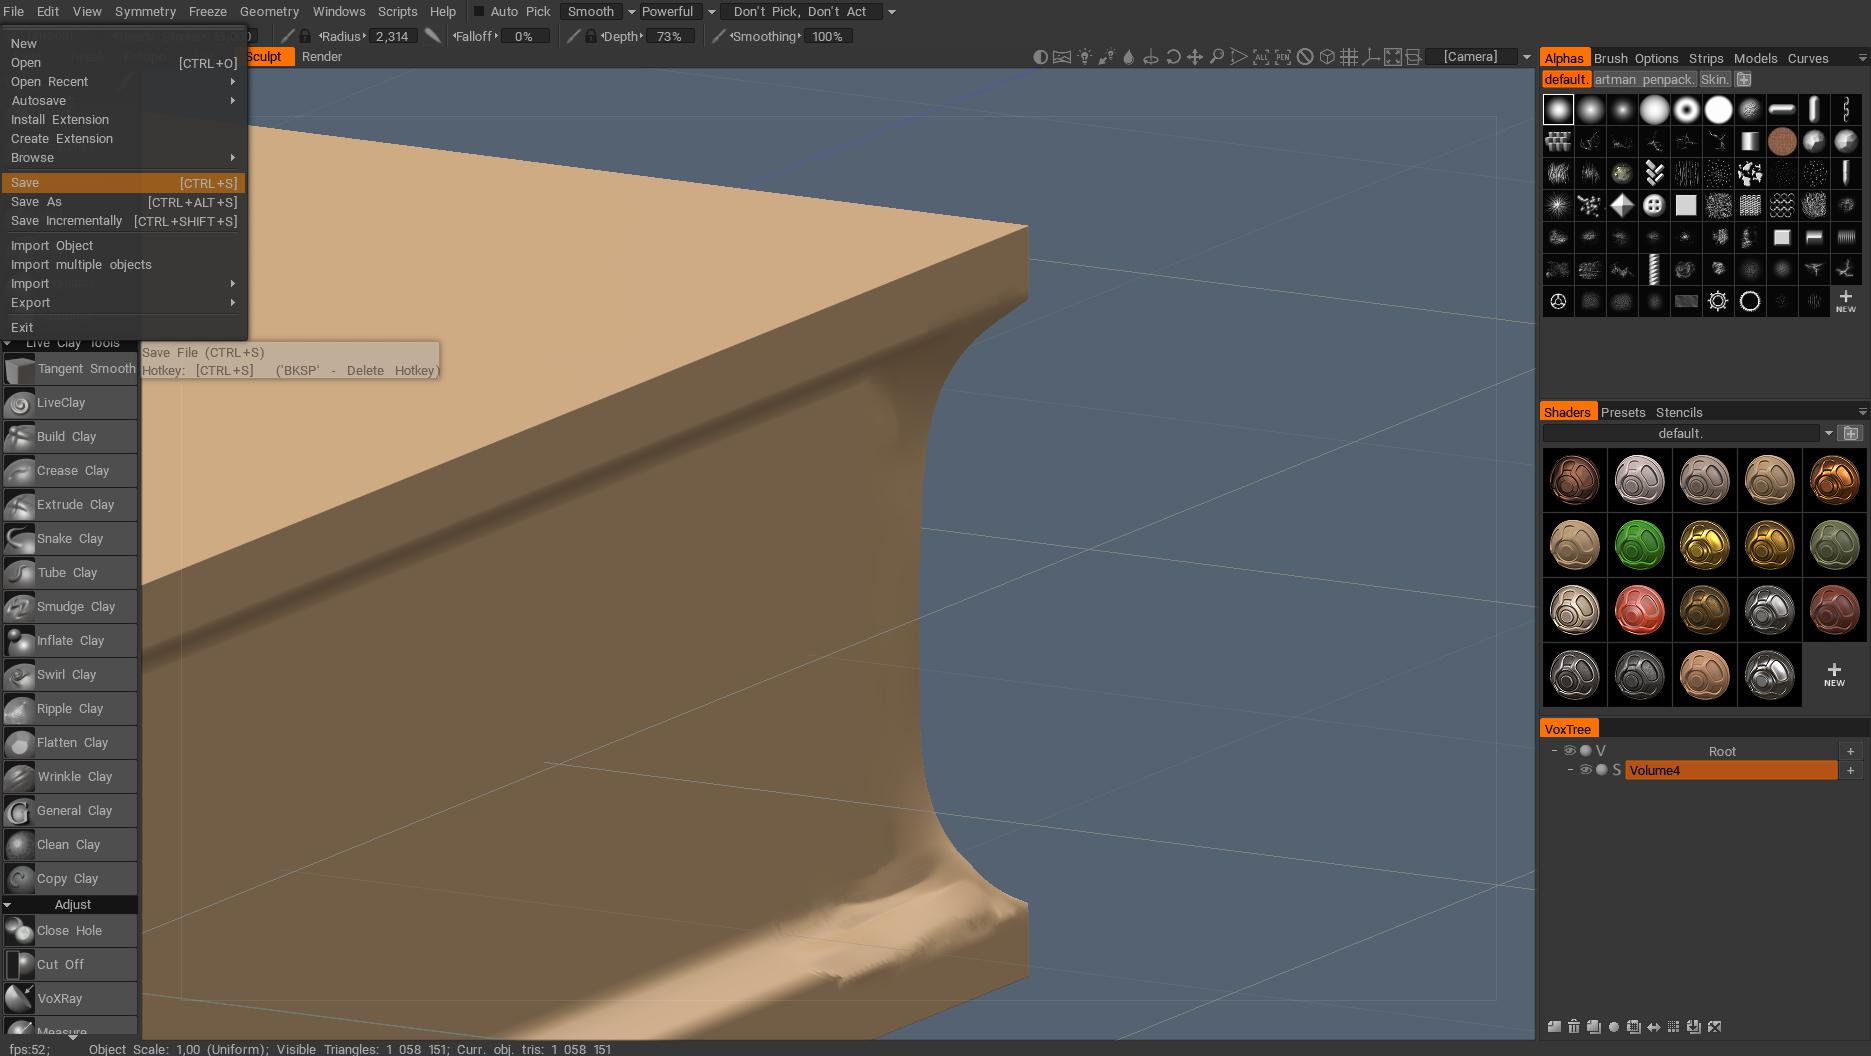
Task: Open the Powerful dropdown
Action: [678, 12]
